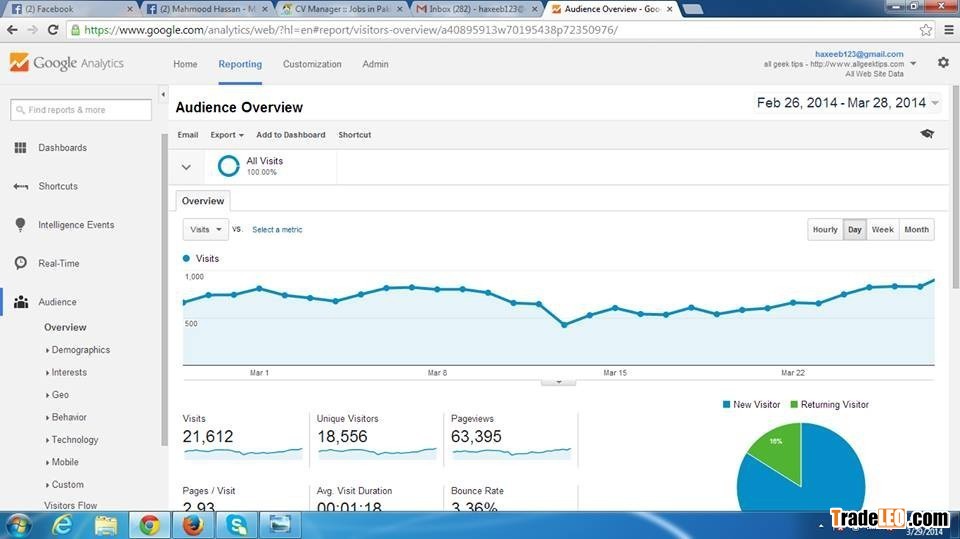Click the Unique Visitors sparkline

[377, 453]
